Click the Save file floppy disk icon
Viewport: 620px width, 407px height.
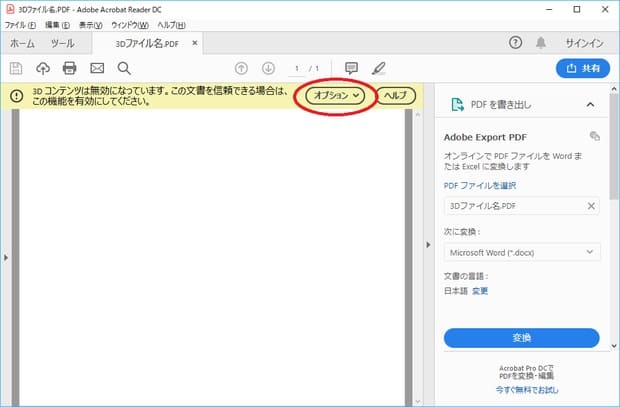pos(16,68)
